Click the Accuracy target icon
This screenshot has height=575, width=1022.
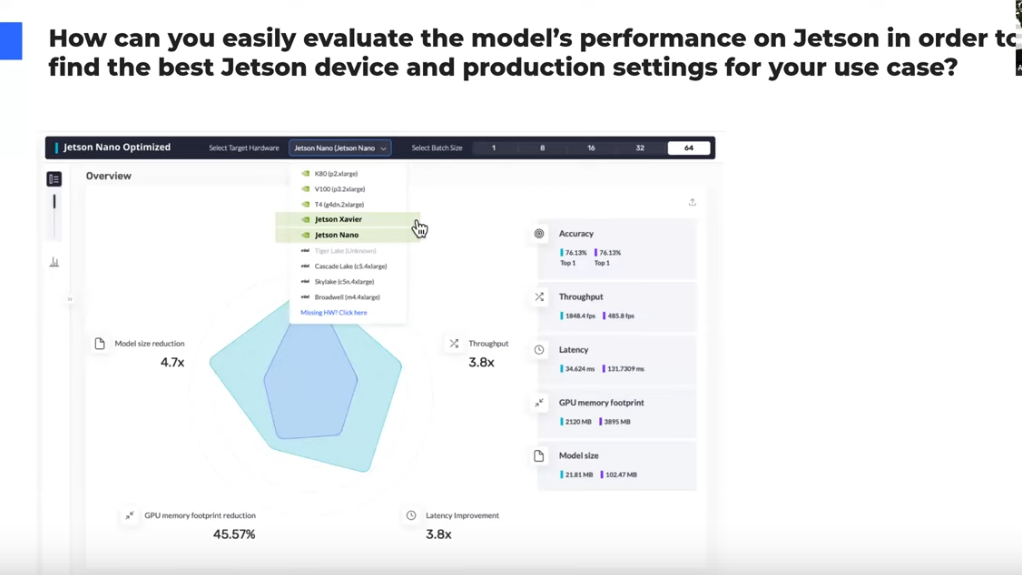pos(539,234)
